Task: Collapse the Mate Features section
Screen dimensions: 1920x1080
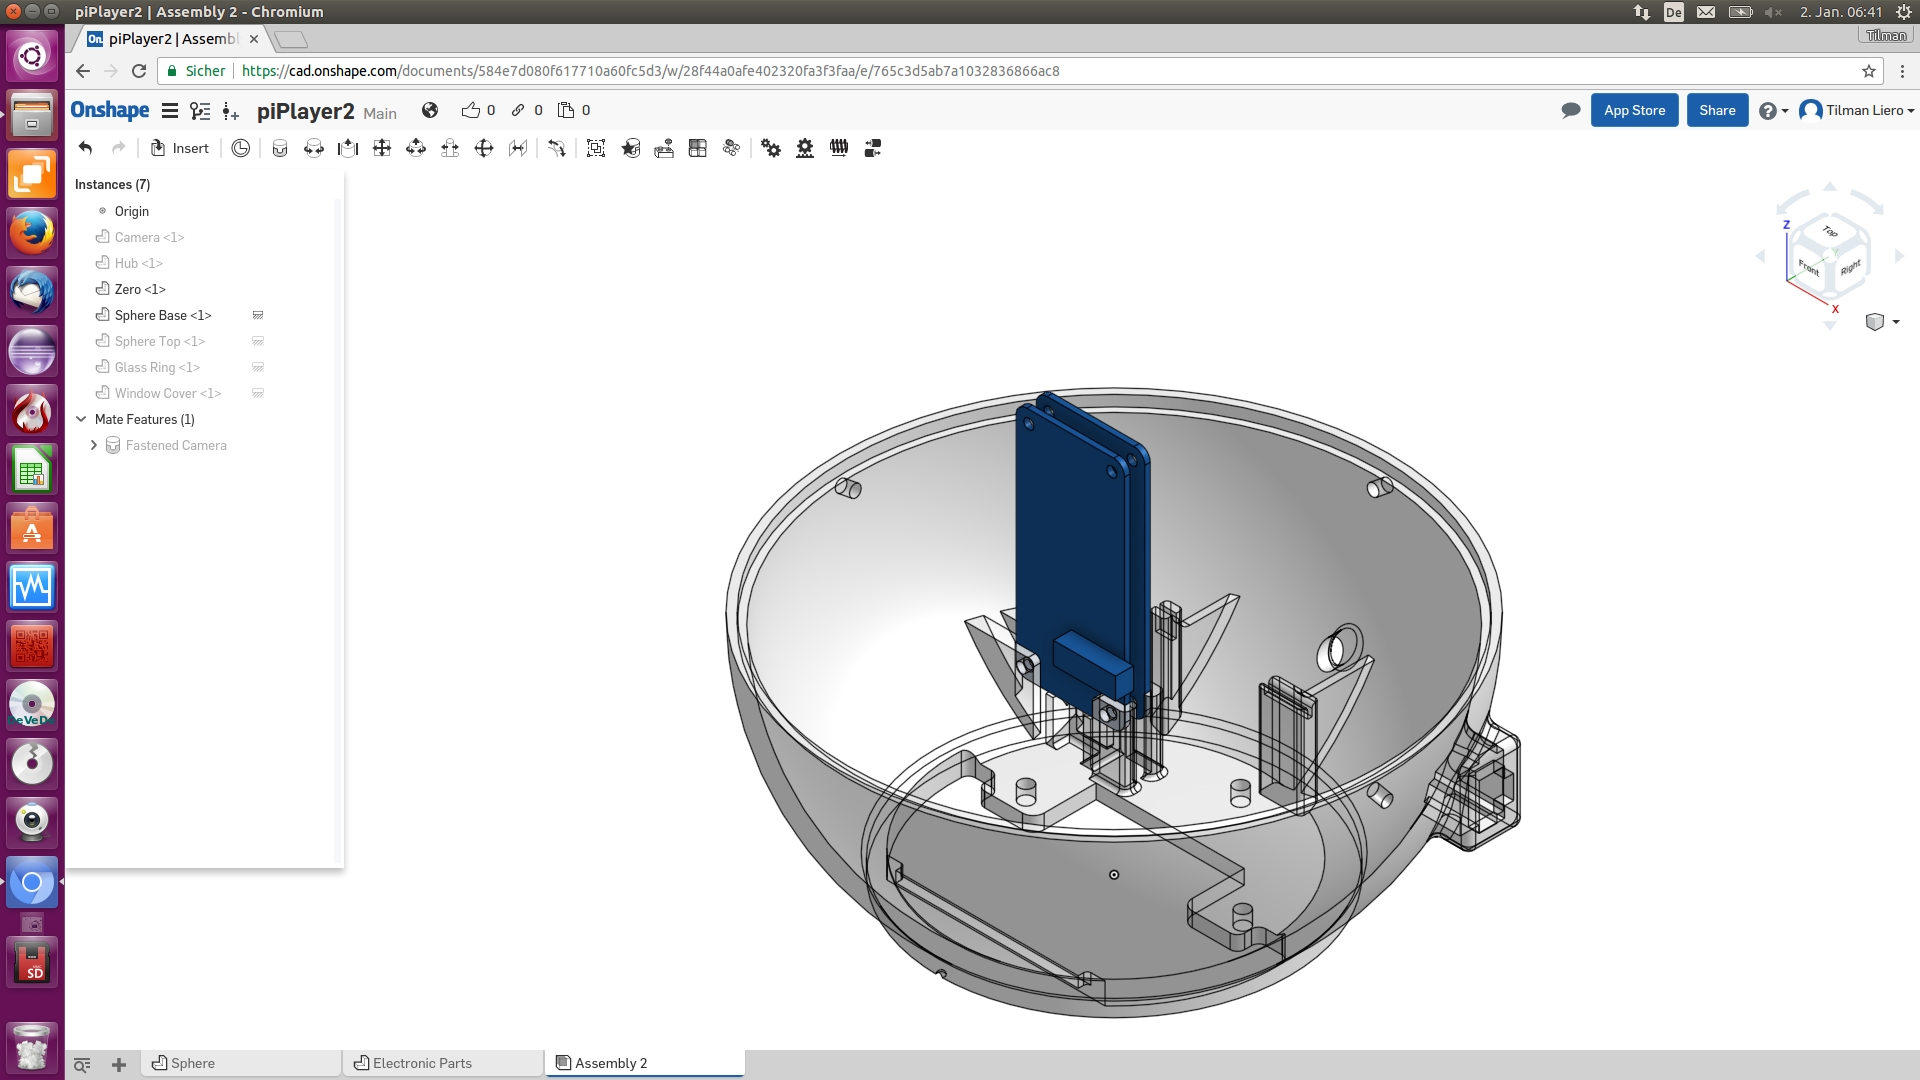Action: (x=81, y=419)
